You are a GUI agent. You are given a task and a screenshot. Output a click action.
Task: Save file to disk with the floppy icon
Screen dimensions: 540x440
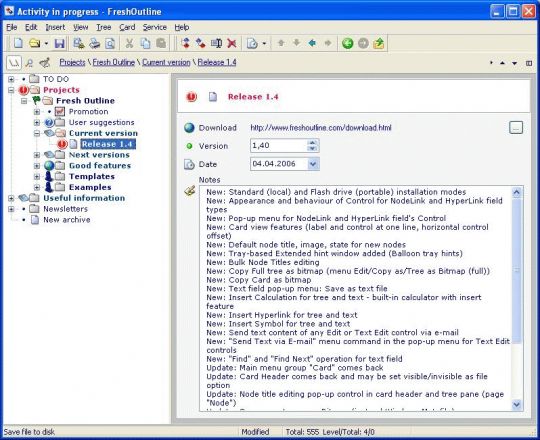coord(59,43)
